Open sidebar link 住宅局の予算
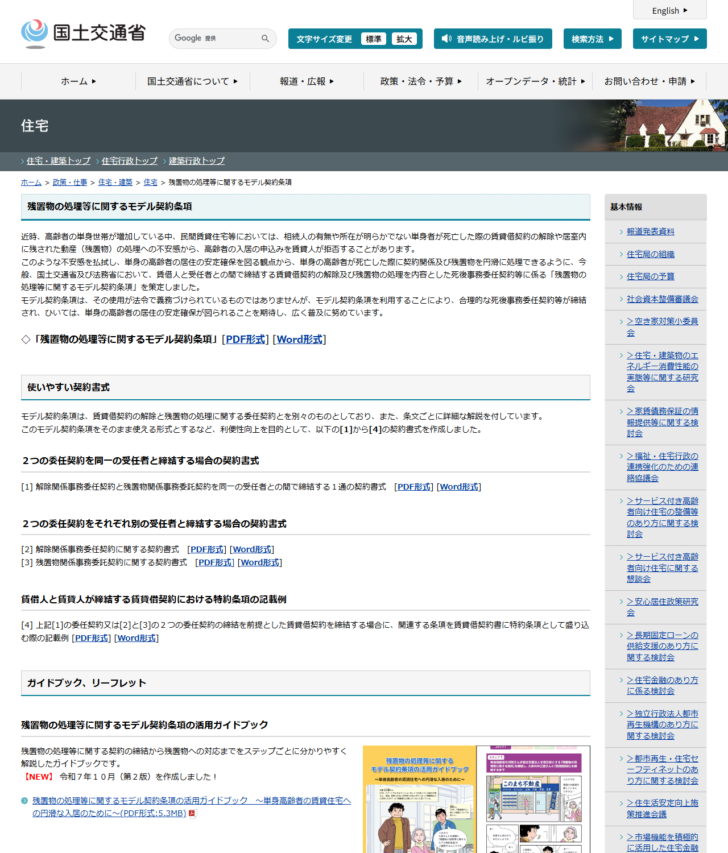728x853 pixels. tap(650, 276)
